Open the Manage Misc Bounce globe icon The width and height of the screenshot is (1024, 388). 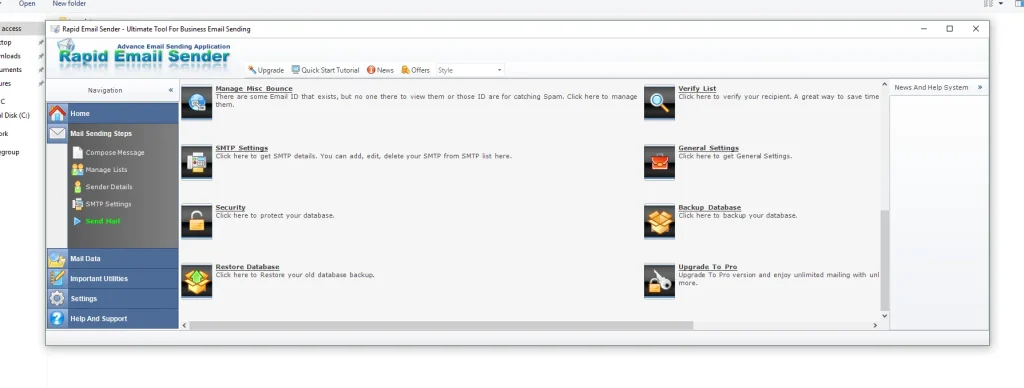click(197, 102)
